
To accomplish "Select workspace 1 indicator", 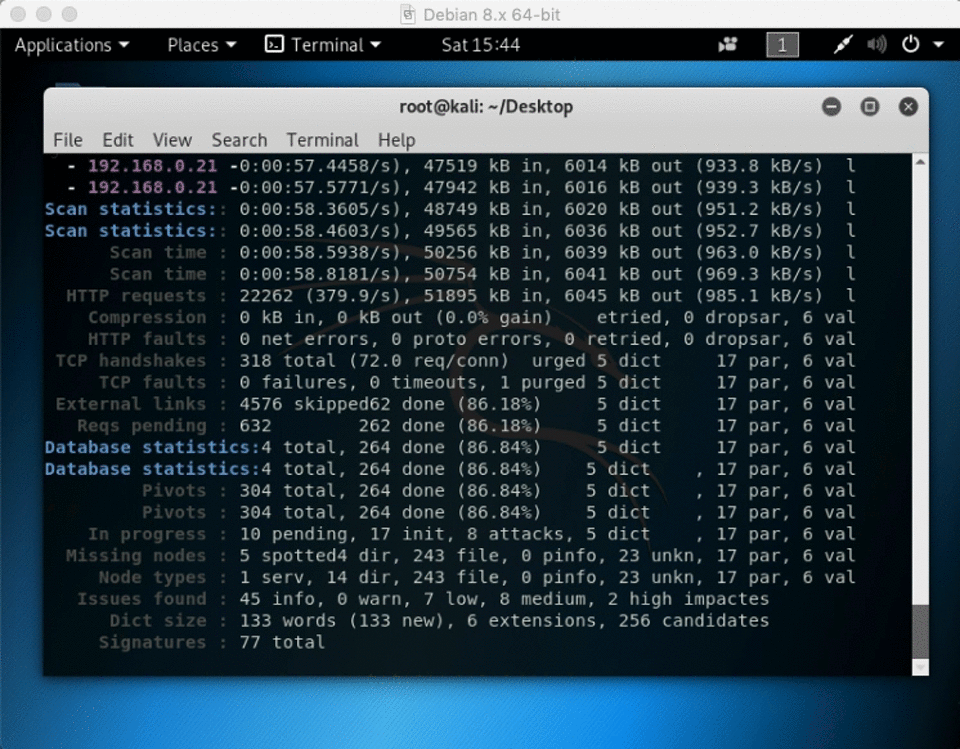I will (x=782, y=45).
